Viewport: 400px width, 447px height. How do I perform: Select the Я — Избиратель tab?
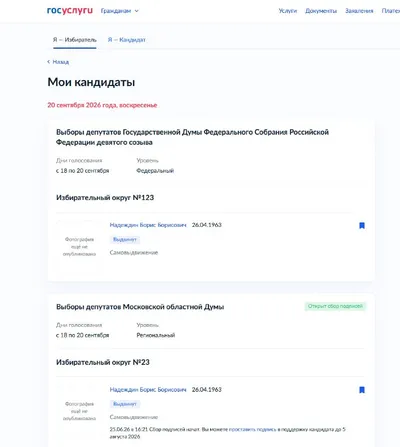[75, 40]
